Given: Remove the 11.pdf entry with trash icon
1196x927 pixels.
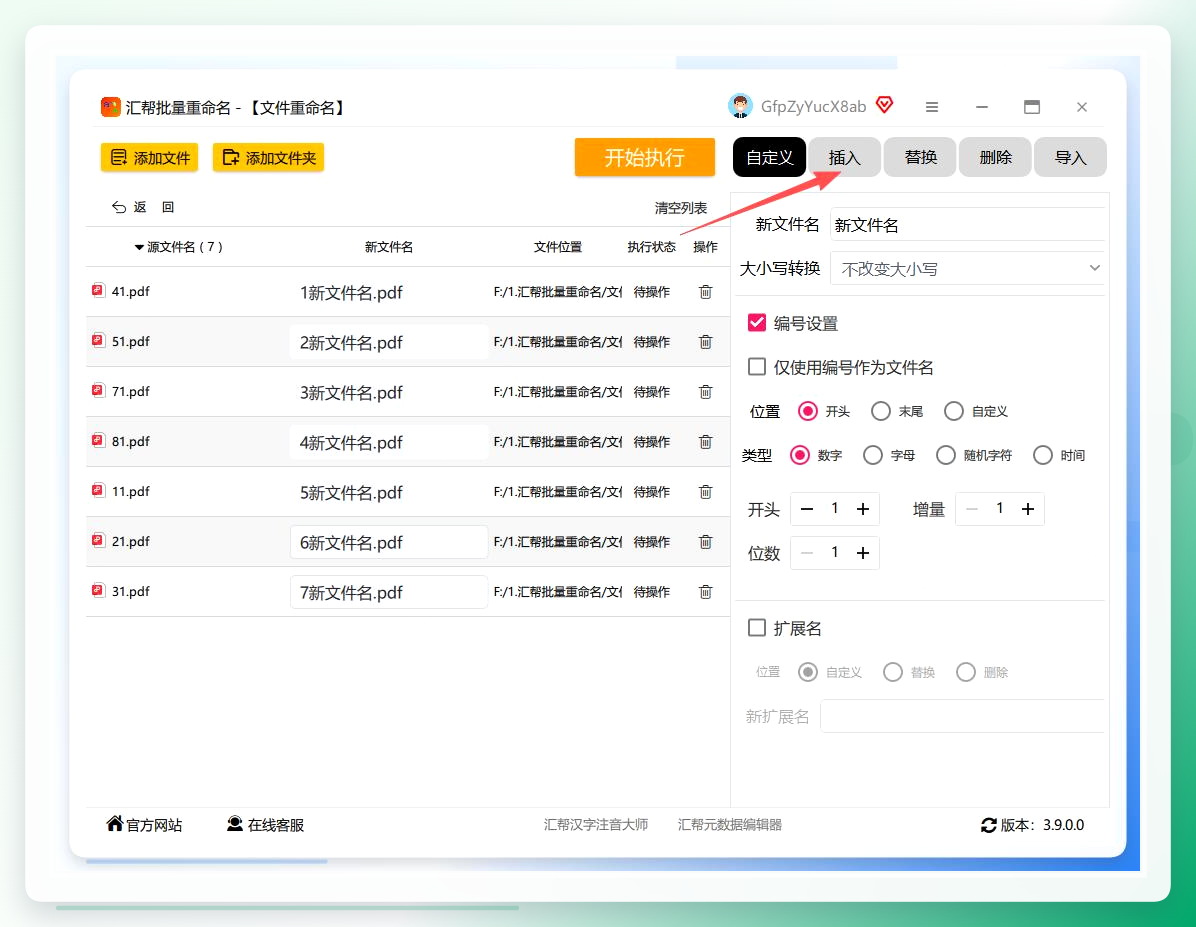Looking at the screenshot, I should 706,491.
